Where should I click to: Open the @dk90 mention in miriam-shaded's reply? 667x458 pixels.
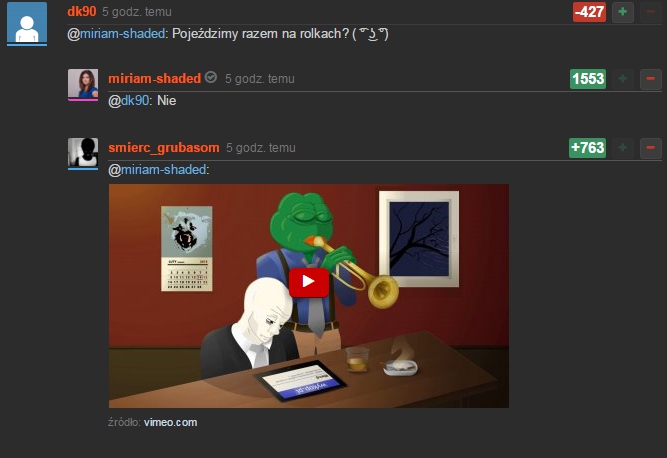[x=128, y=101]
